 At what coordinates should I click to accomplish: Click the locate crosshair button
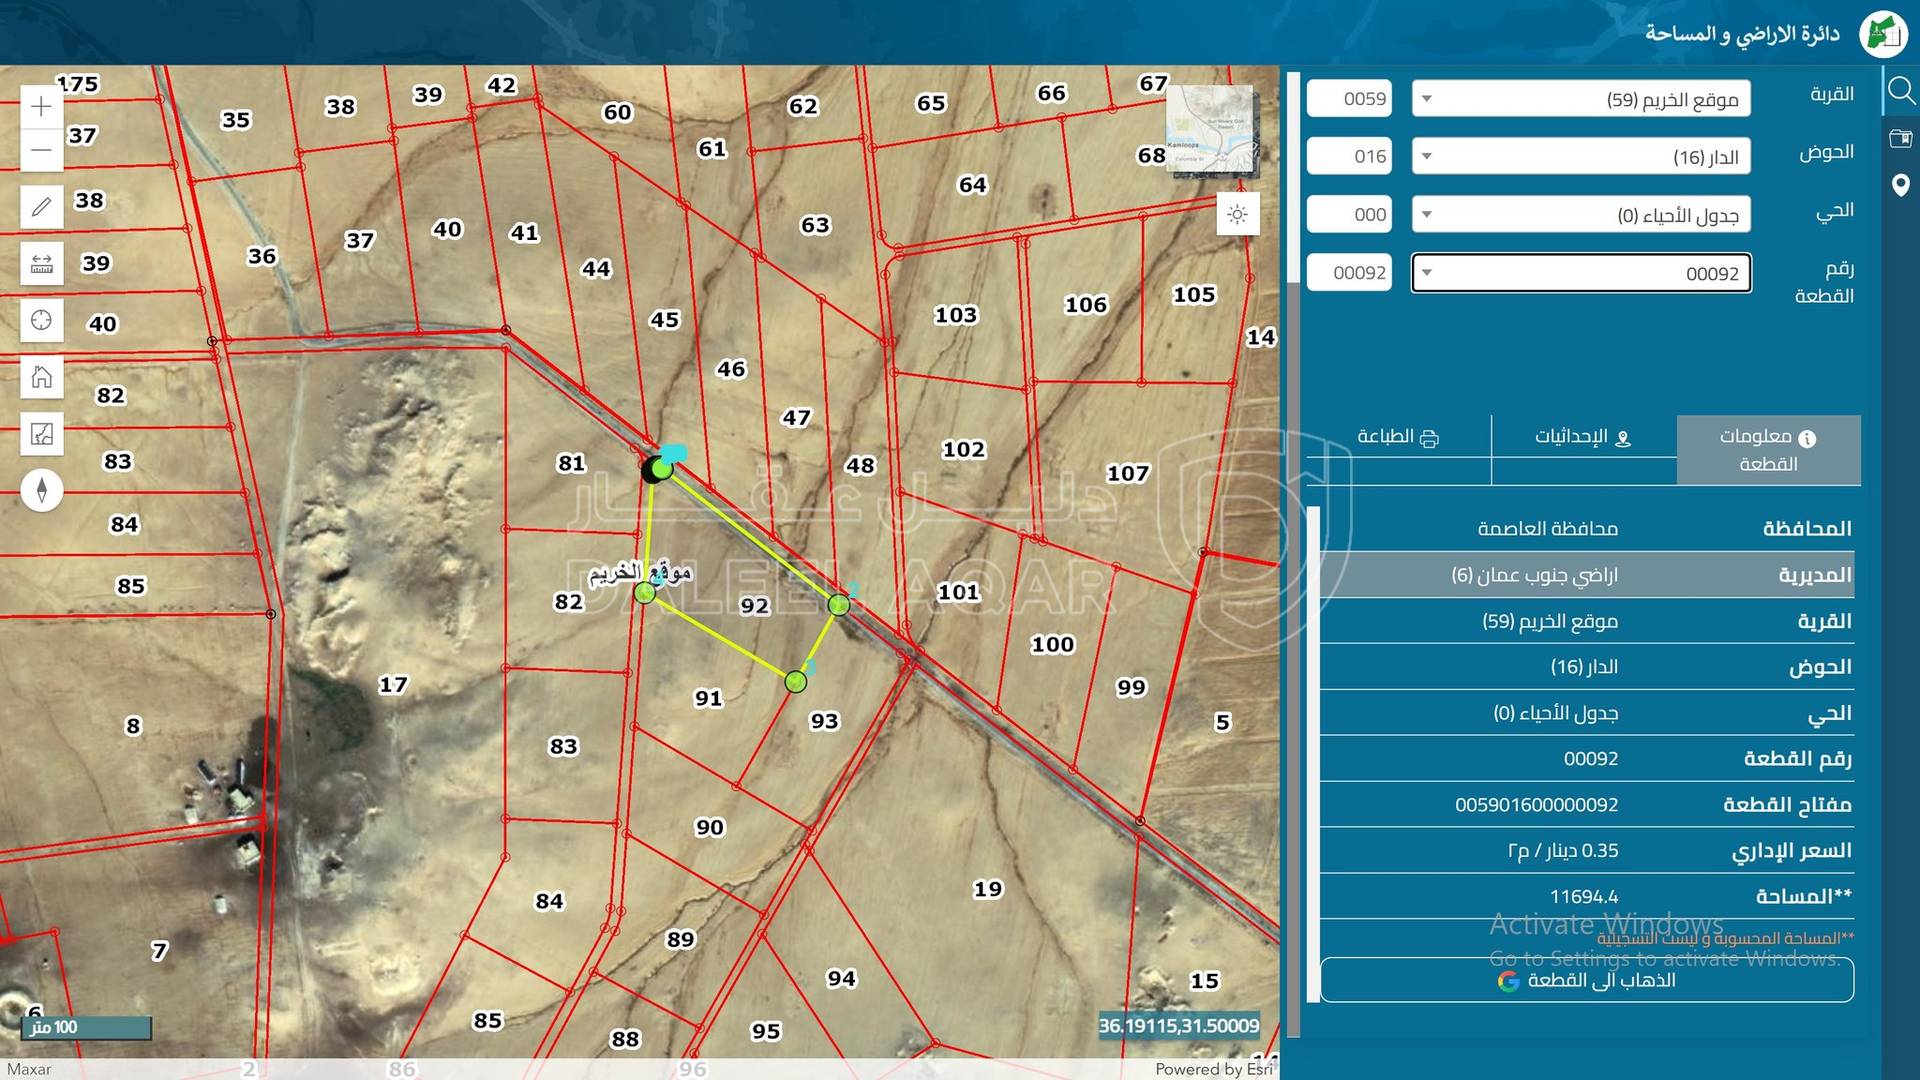coord(41,320)
